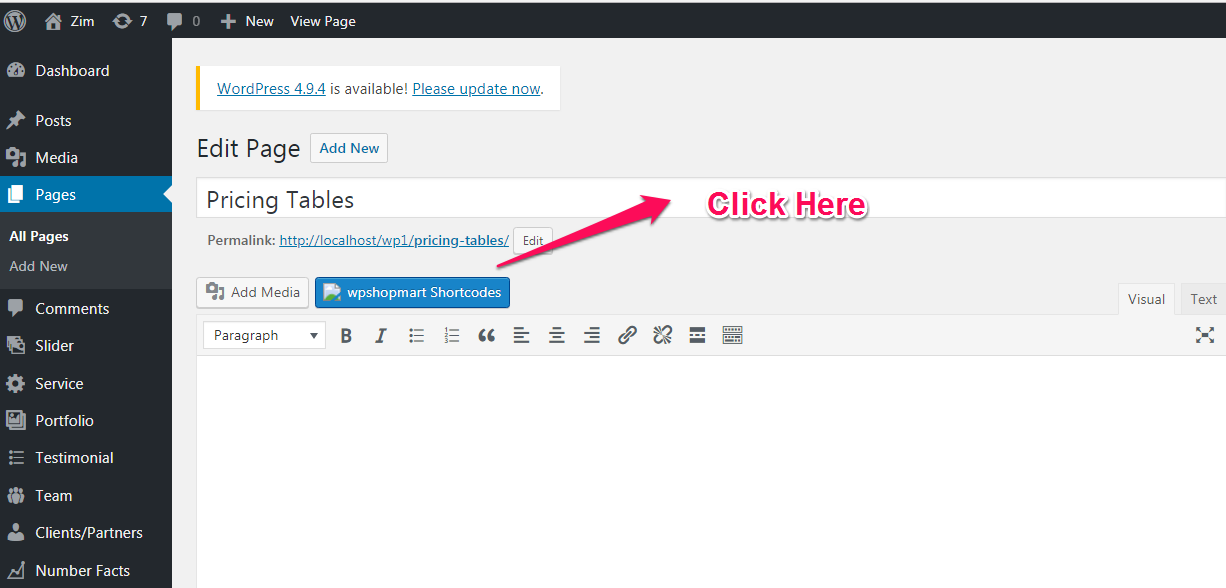Screen dimensions: 1226x588
Task: Click the WordPress 4.9.4 link
Action: tap(271, 88)
